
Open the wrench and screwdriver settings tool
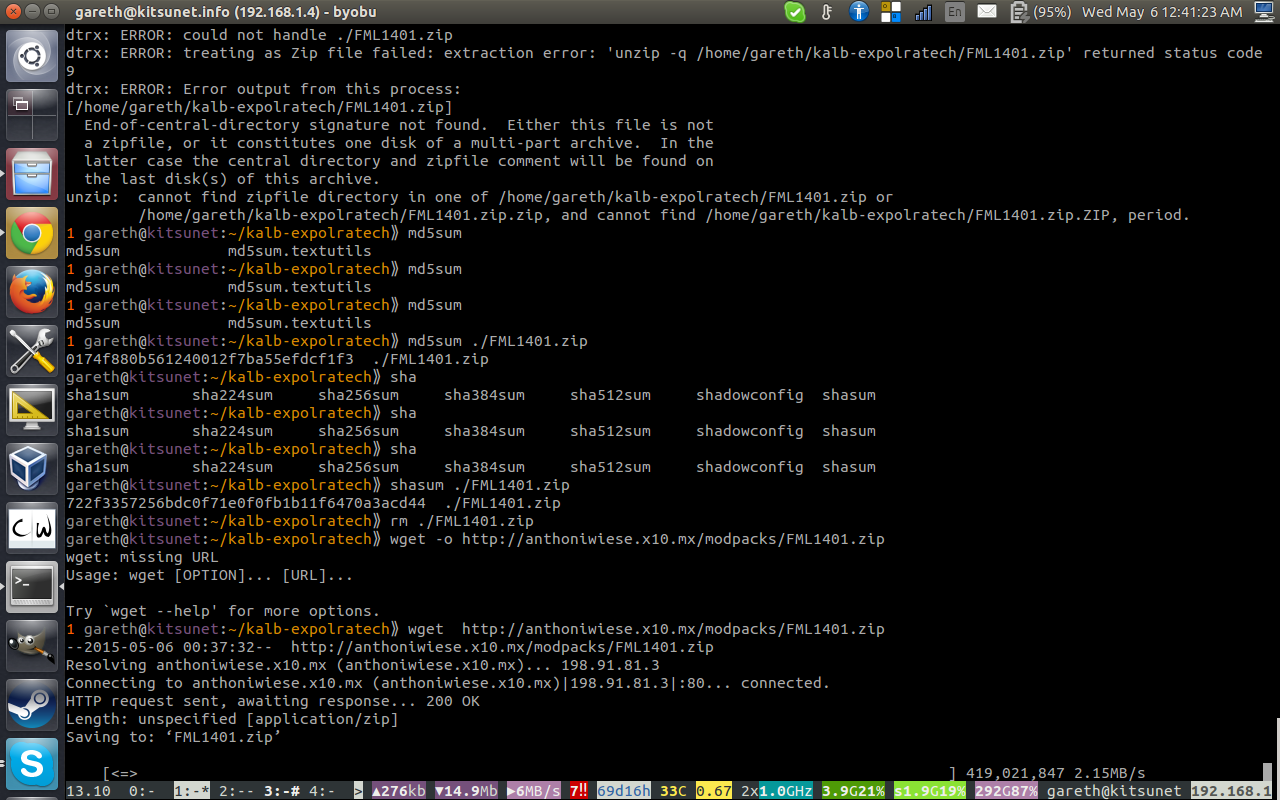coord(32,351)
